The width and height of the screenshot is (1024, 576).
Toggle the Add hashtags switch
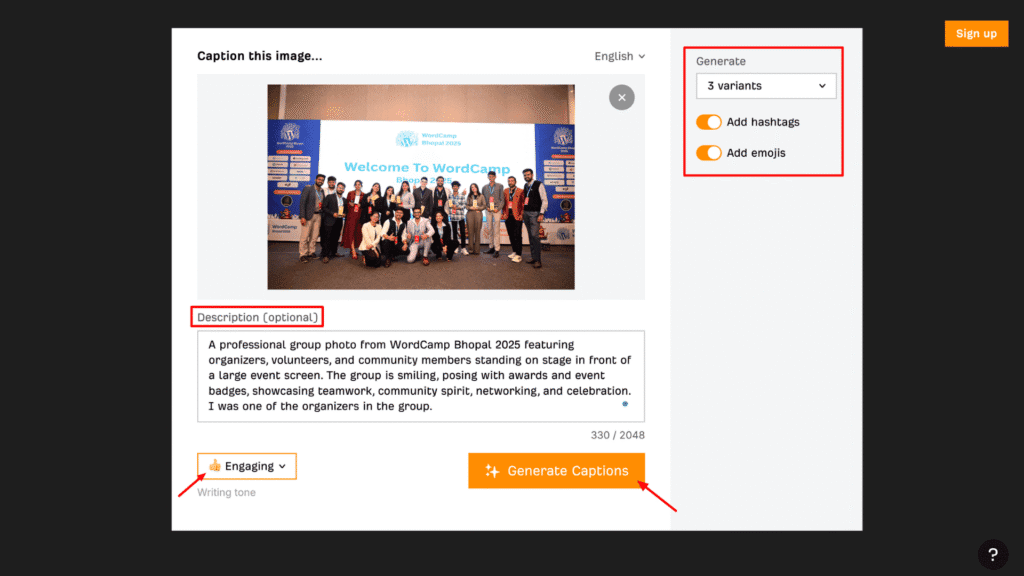(x=709, y=122)
